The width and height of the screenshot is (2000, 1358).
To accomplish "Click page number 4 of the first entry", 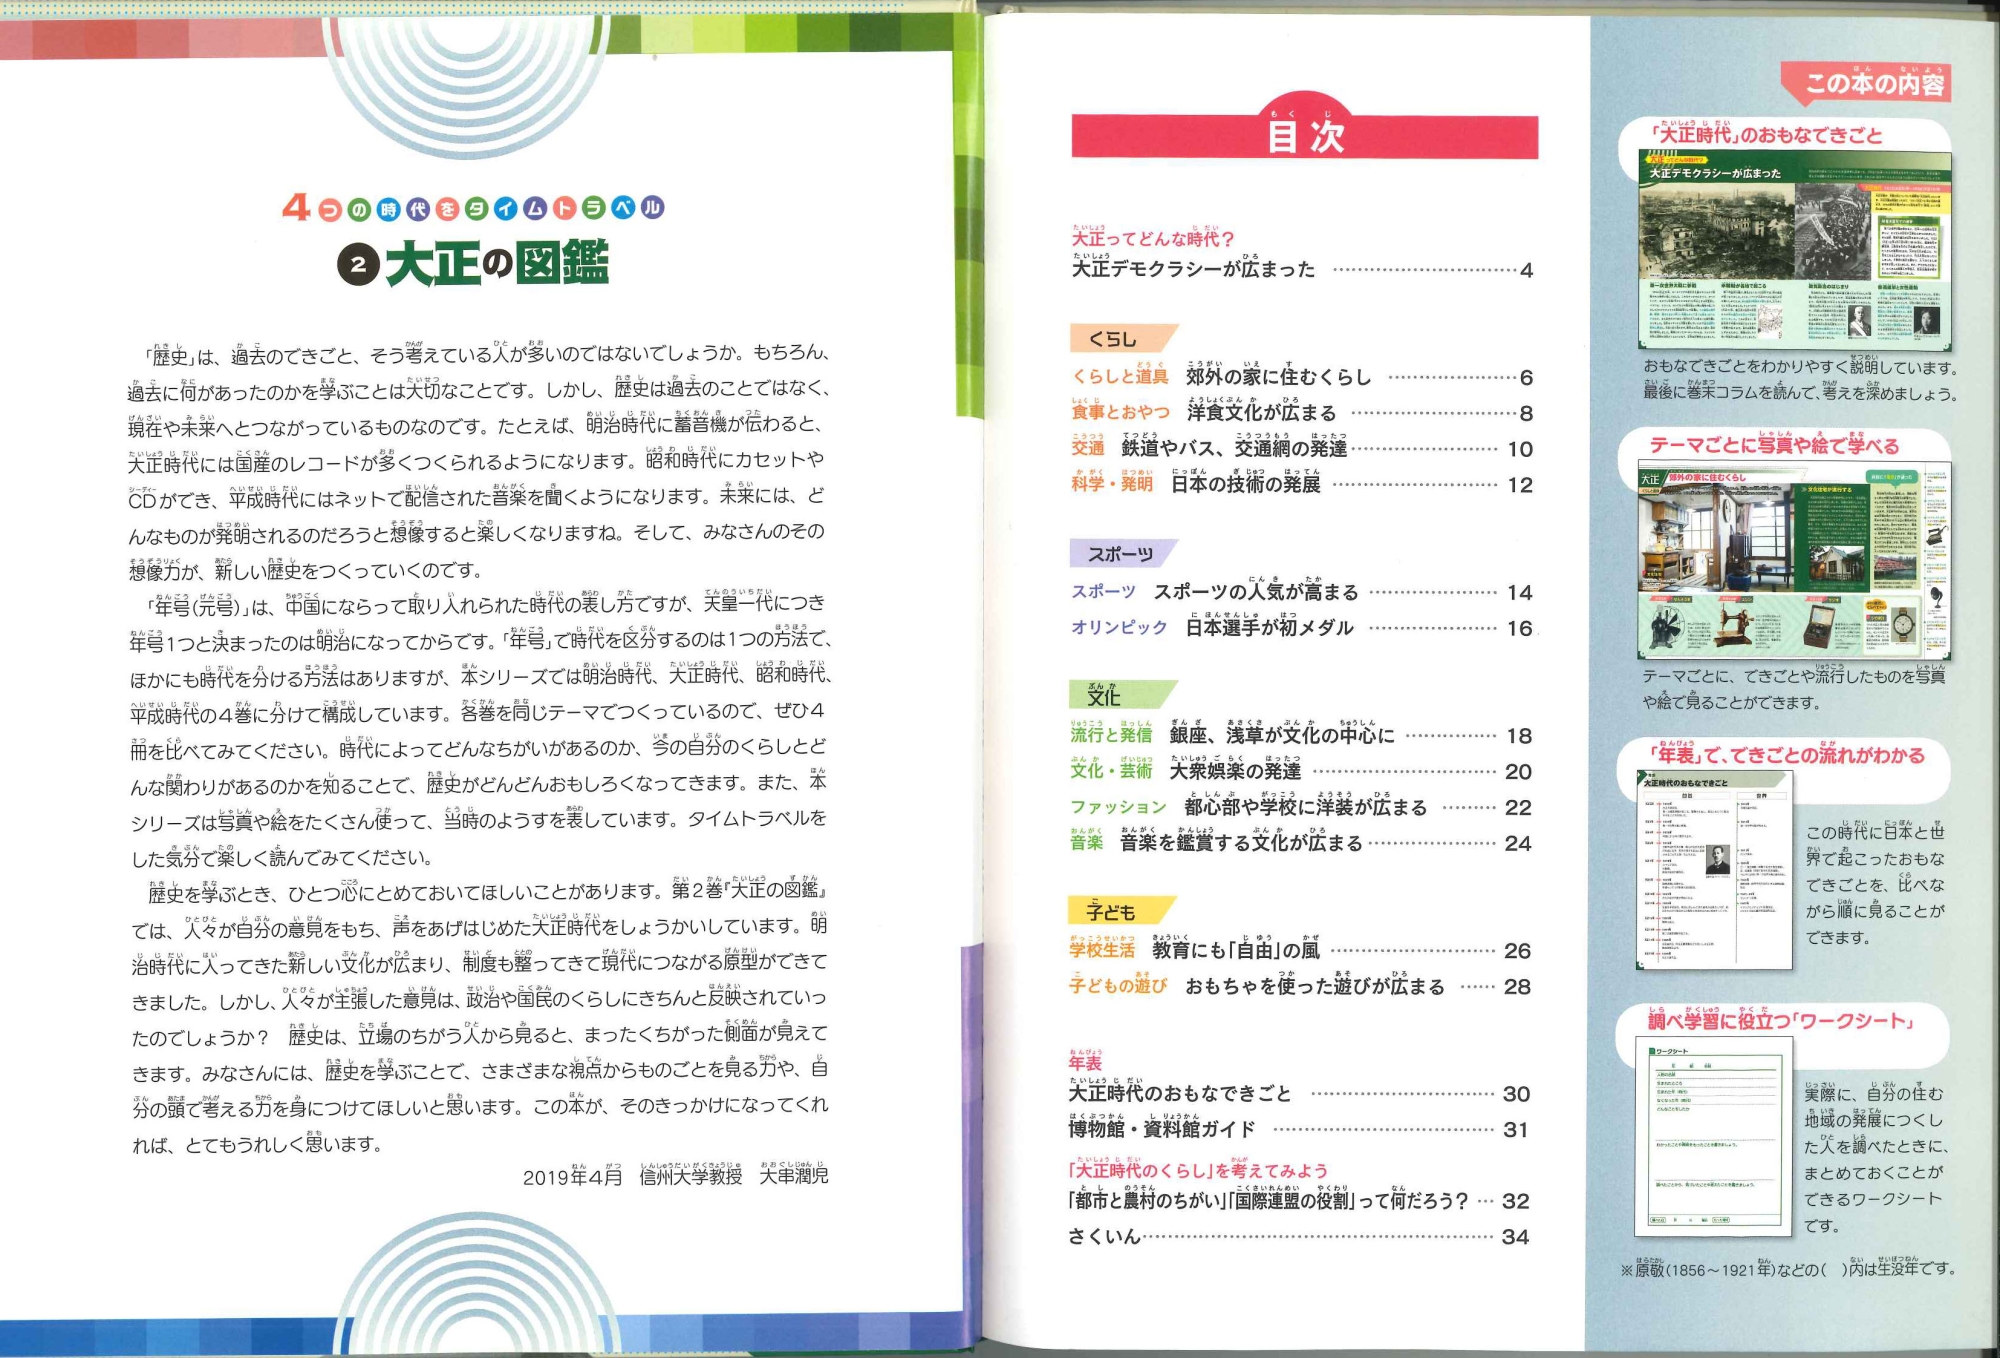I will [x=1526, y=270].
